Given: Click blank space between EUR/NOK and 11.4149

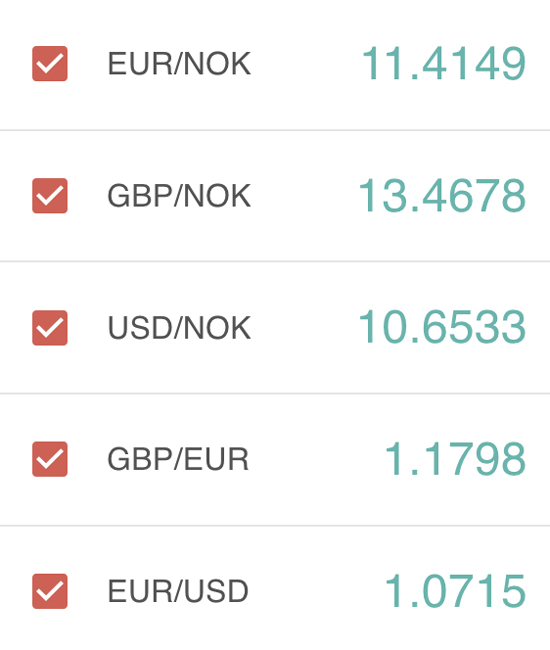Looking at the screenshot, I should click(x=306, y=64).
